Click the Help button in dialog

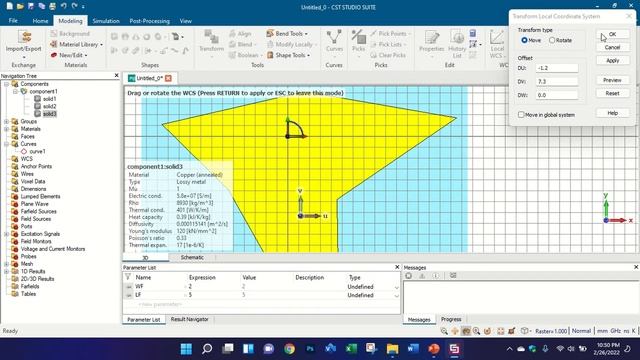[x=612, y=113]
